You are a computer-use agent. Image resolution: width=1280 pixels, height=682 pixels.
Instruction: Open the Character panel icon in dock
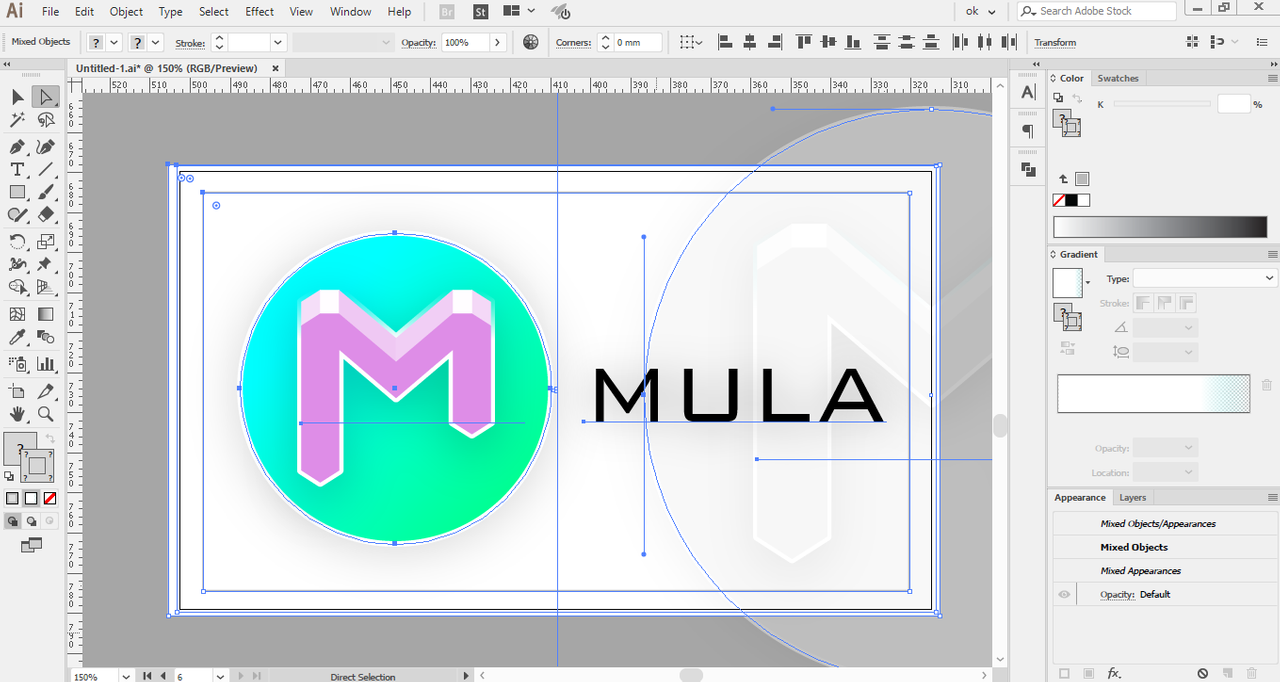[1028, 93]
